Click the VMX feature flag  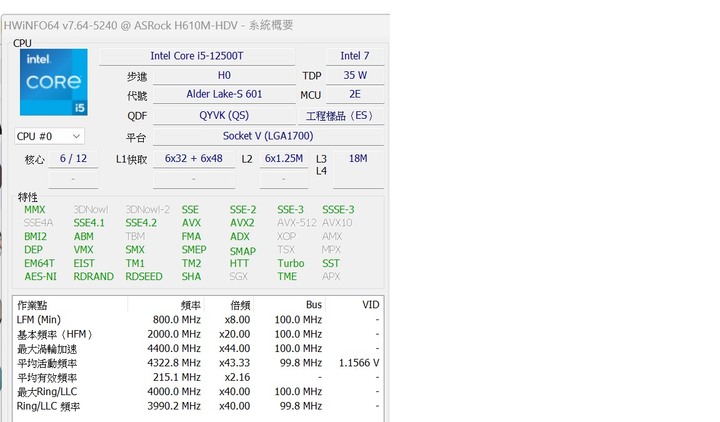coord(83,250)
